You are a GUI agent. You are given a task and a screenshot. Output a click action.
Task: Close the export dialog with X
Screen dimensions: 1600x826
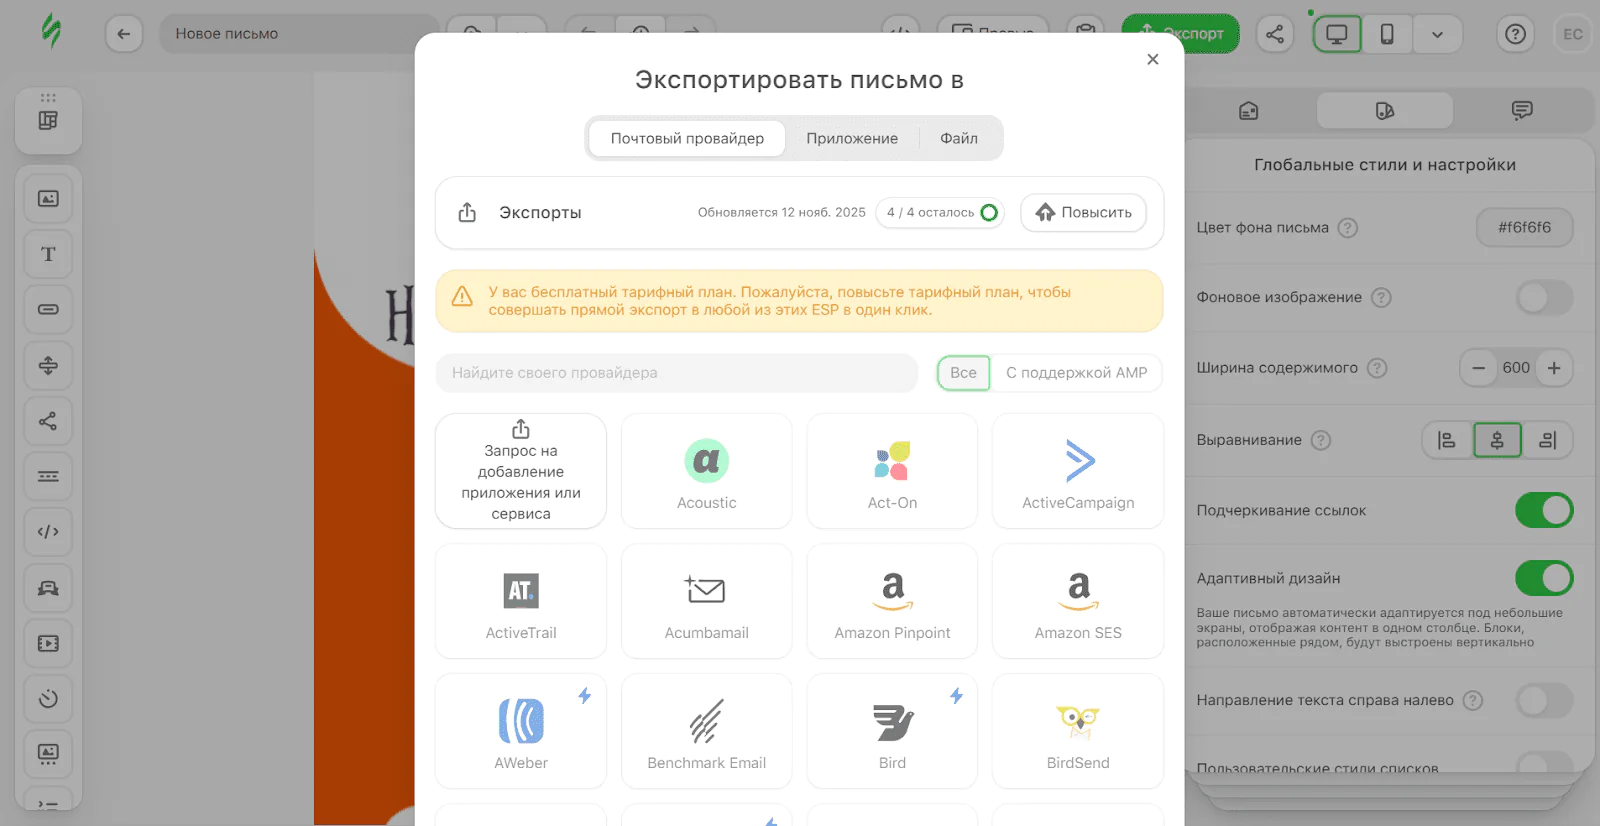(1152, 59)
